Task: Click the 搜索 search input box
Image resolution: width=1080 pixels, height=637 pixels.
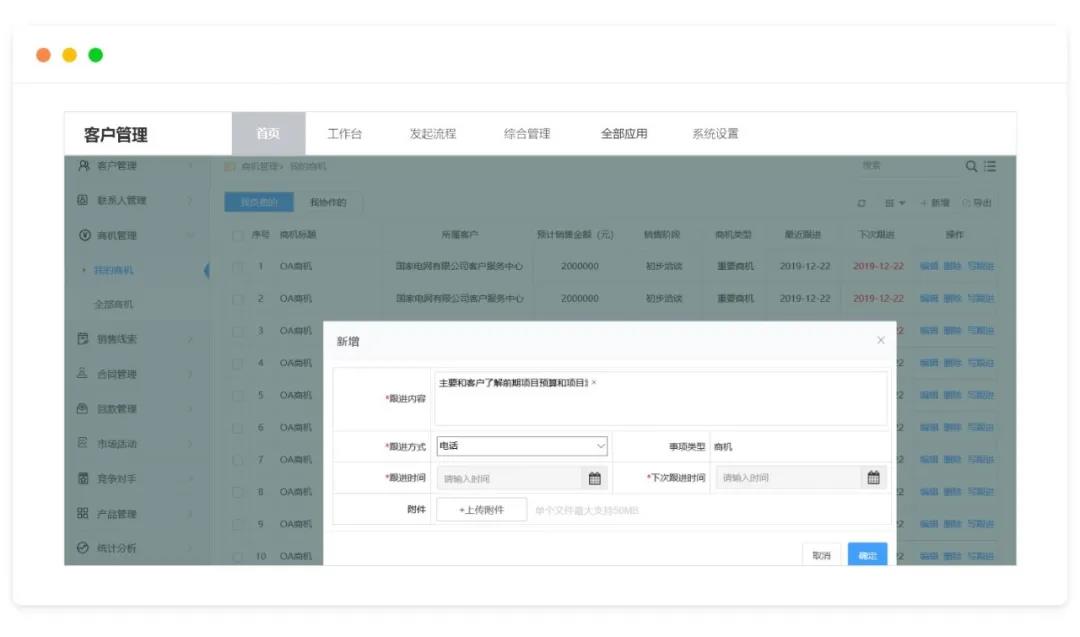Action: [x=909, y=166]
